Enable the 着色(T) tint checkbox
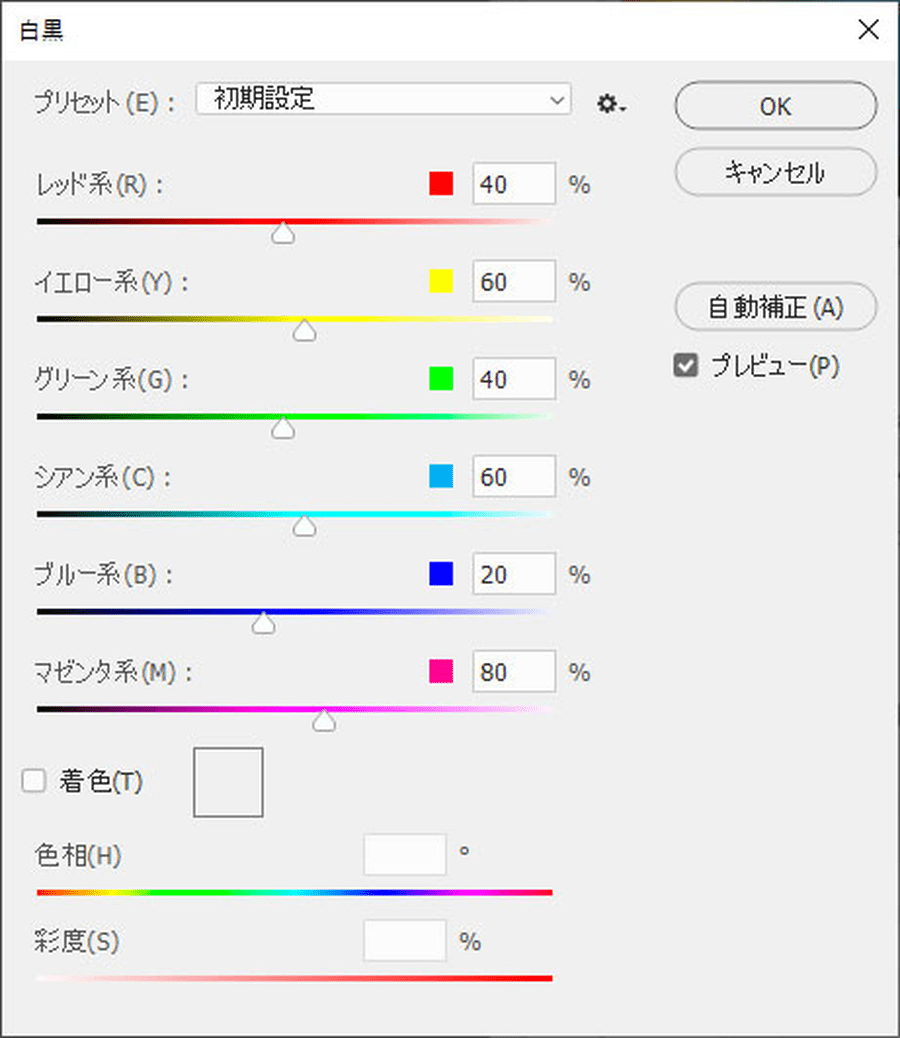The image size is (900, 1038). click(35, 782)
